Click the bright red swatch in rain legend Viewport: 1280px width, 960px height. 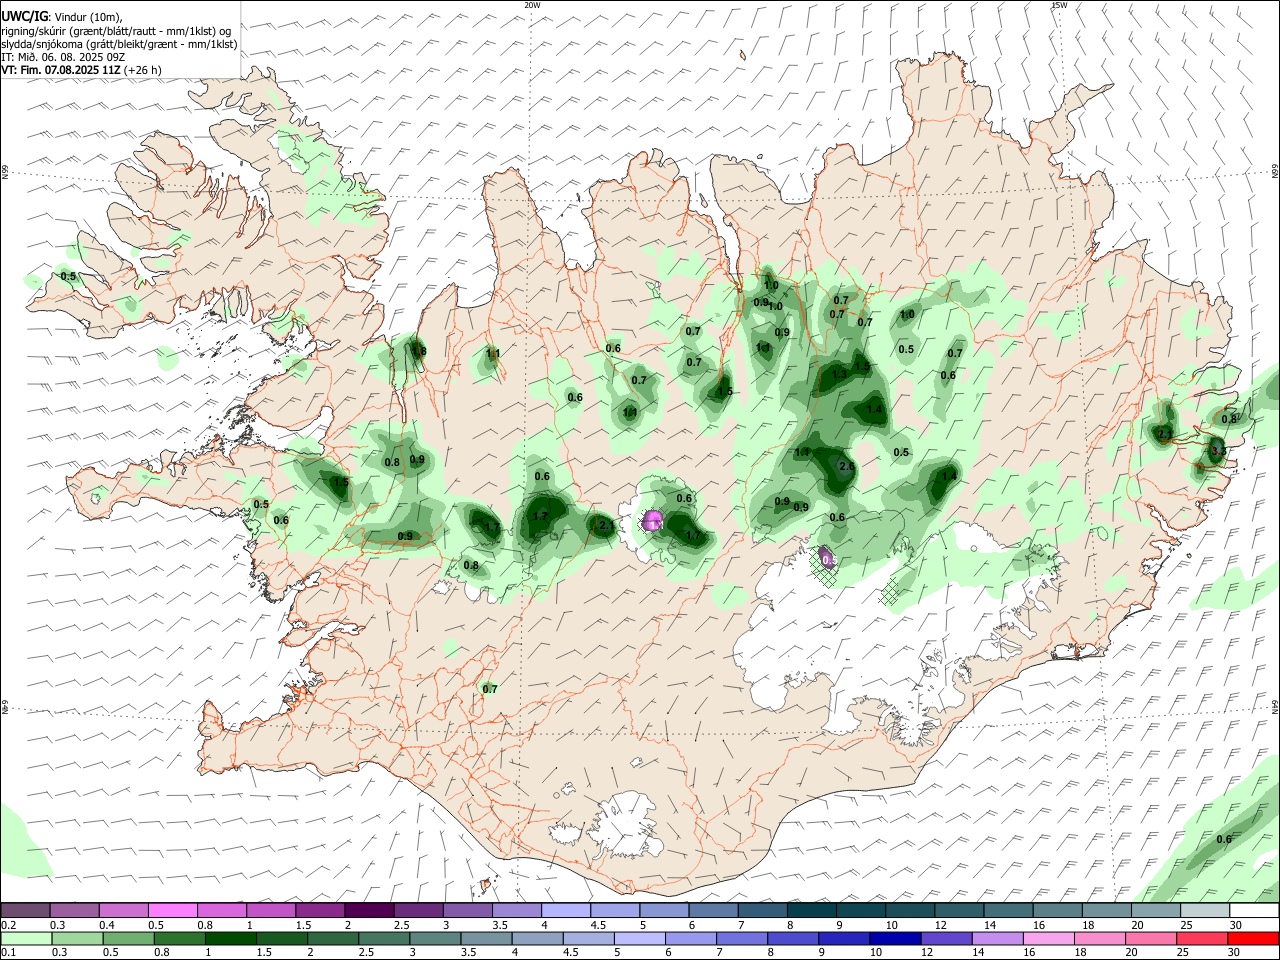tap(1253, 938)
